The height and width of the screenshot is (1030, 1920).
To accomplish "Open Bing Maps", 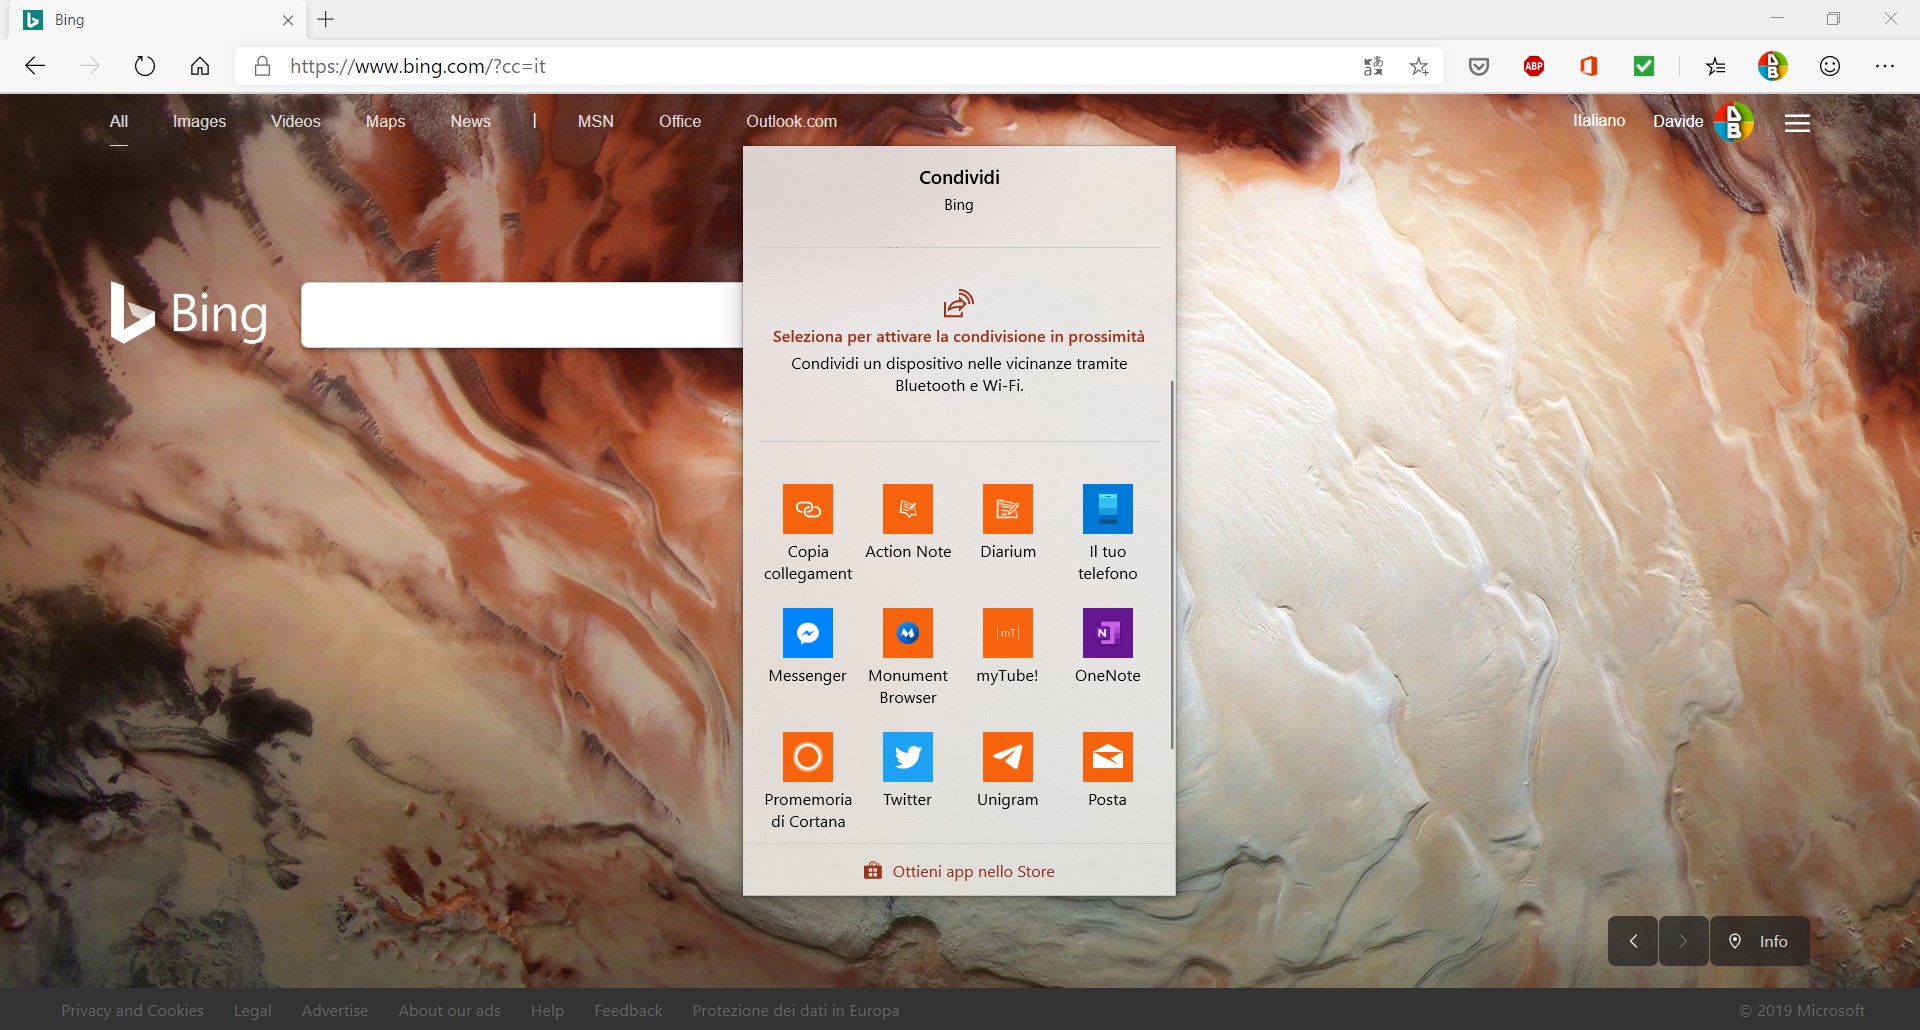I will [385, 121].
